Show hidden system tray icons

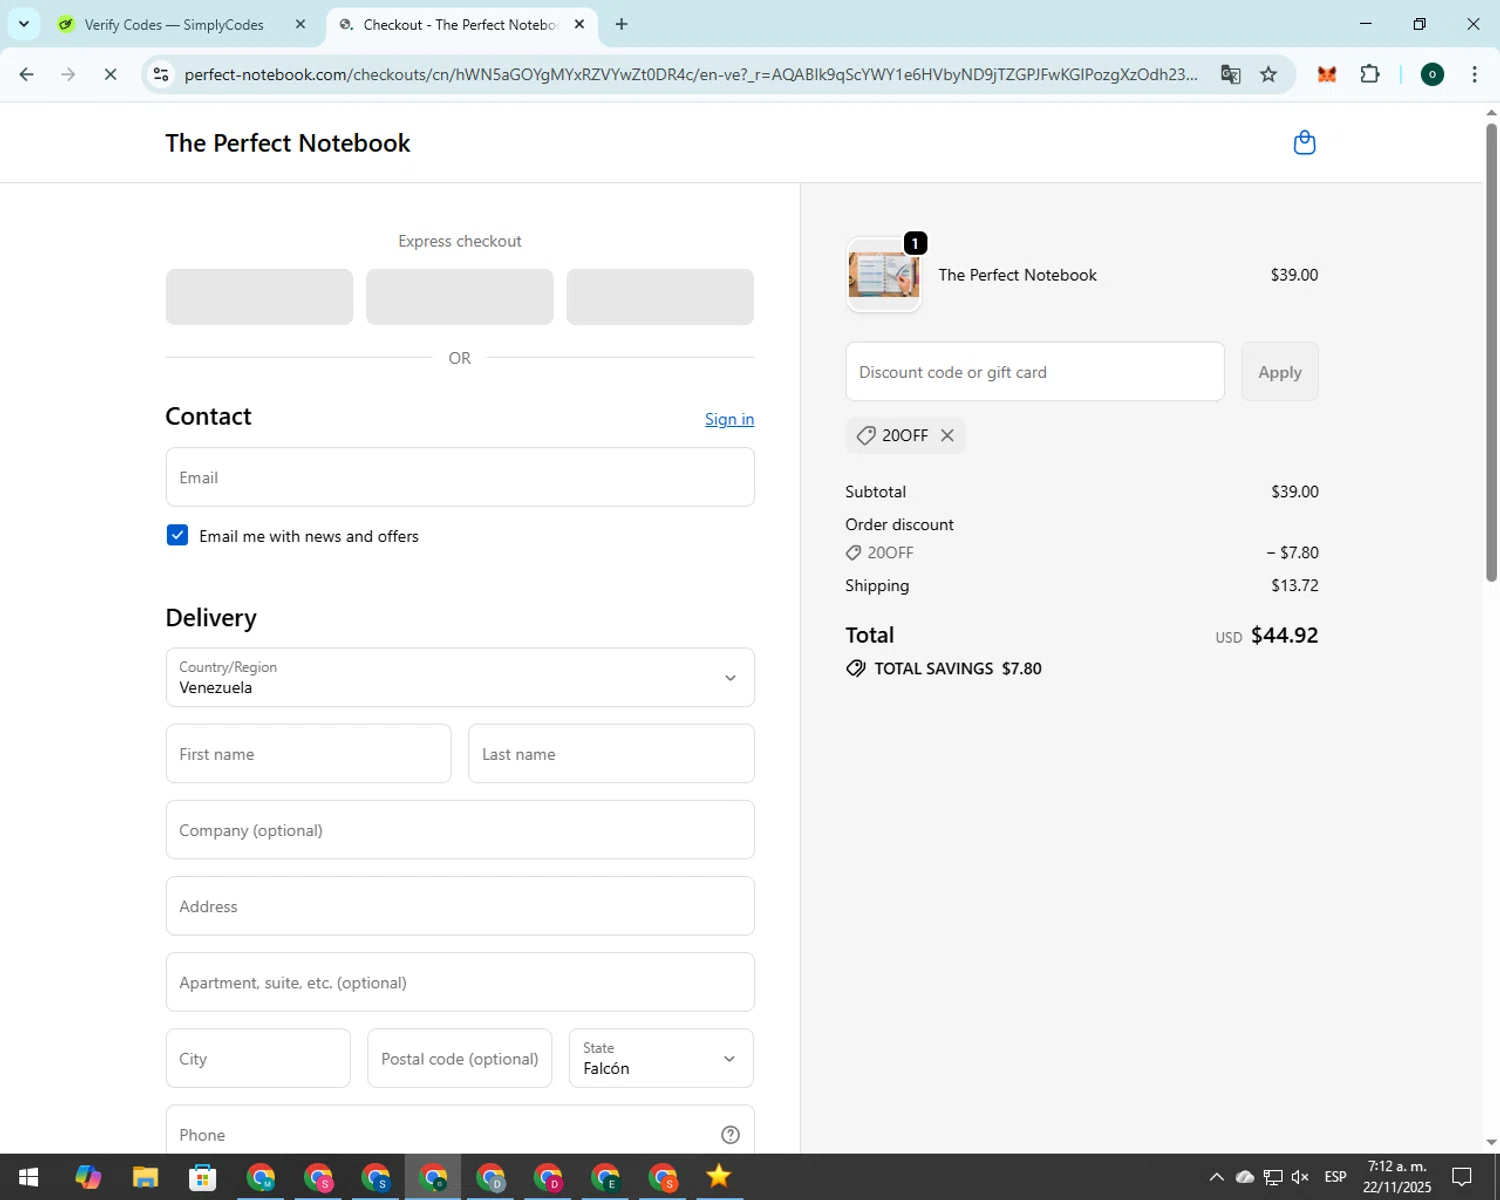pyautogui.click(x=1216, y=1177)
